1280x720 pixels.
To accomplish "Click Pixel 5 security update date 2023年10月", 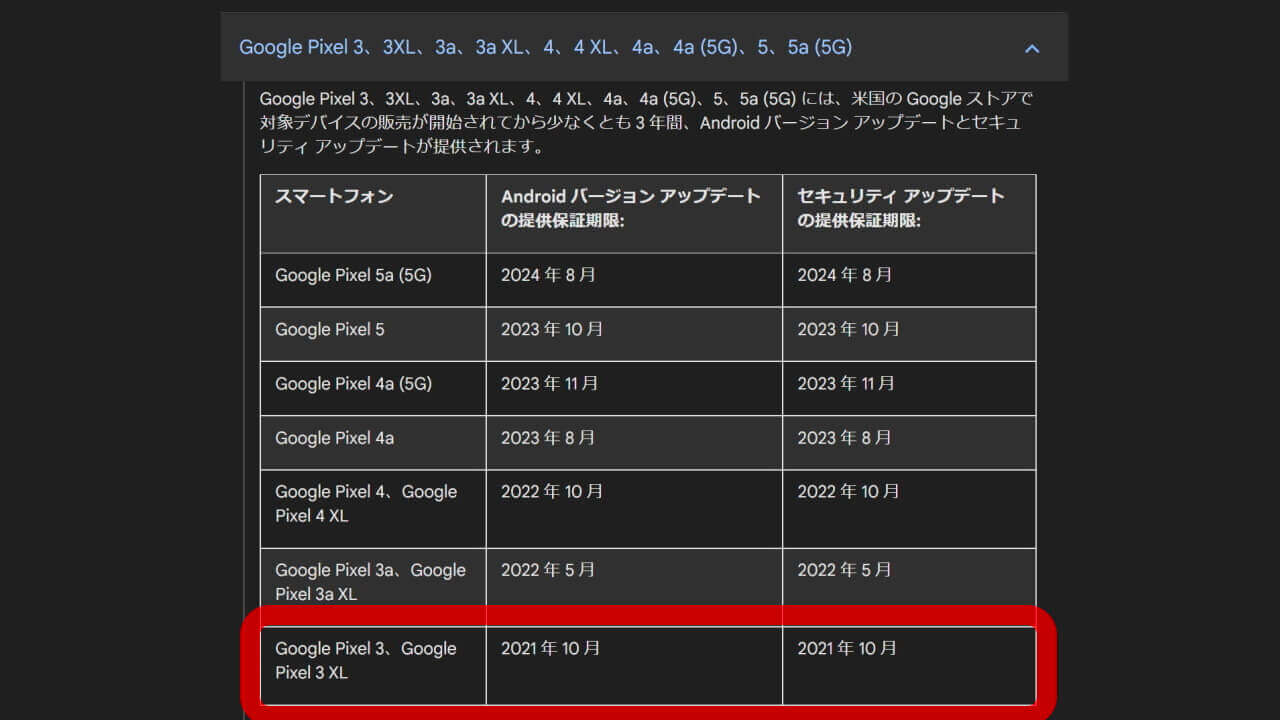I will click(848, 329).
